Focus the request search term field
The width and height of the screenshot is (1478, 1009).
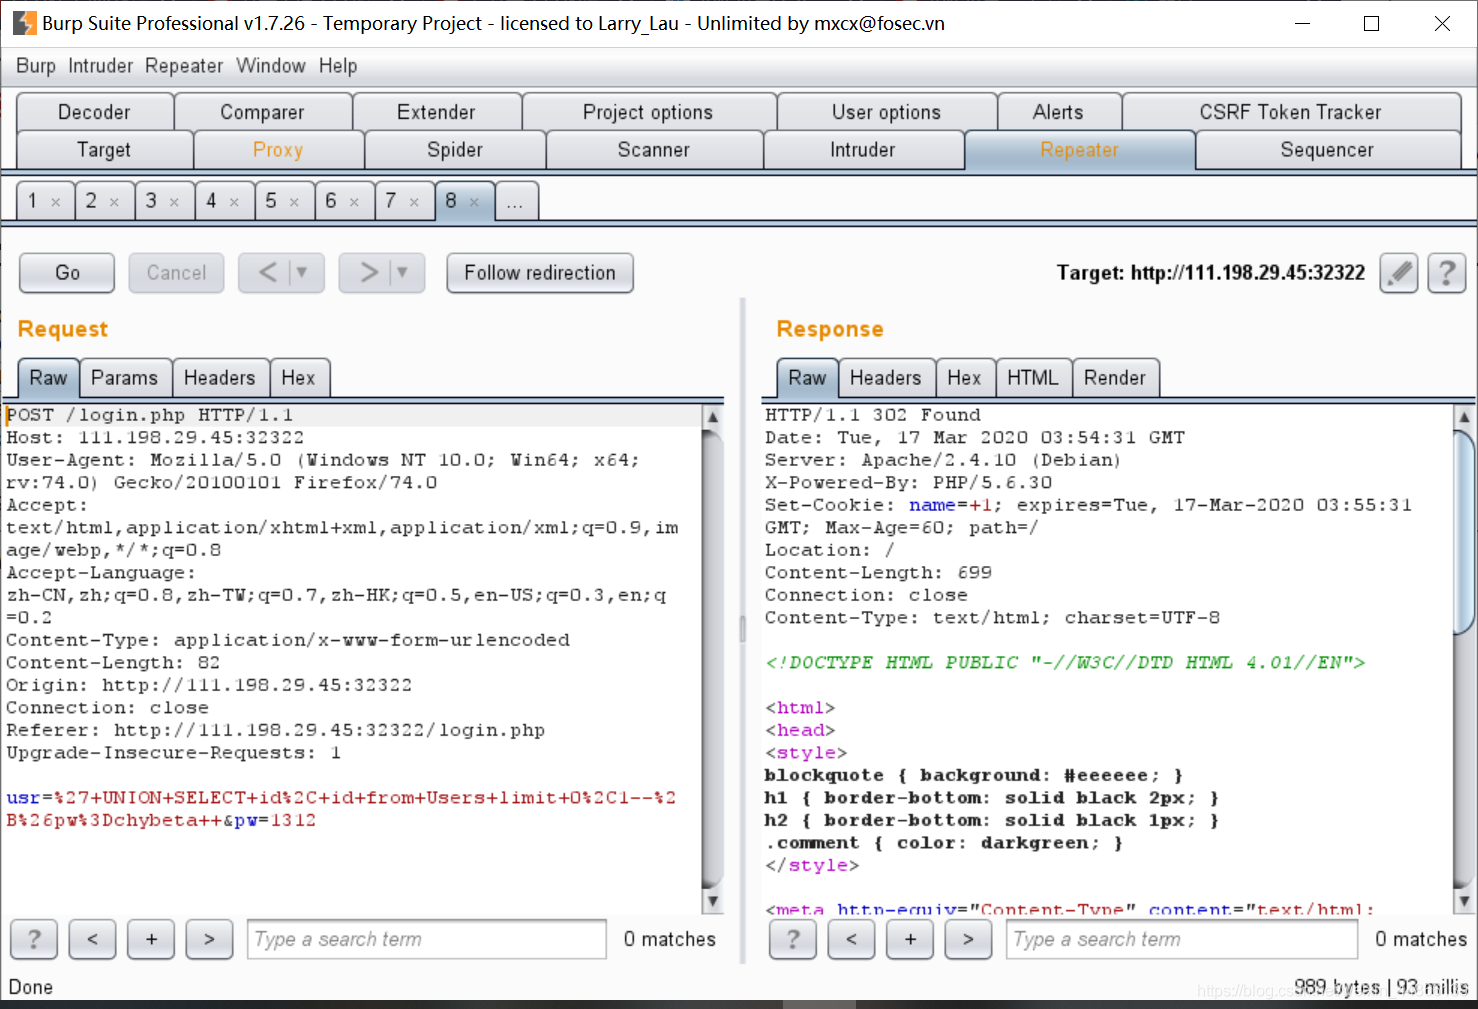click(427, 939)
